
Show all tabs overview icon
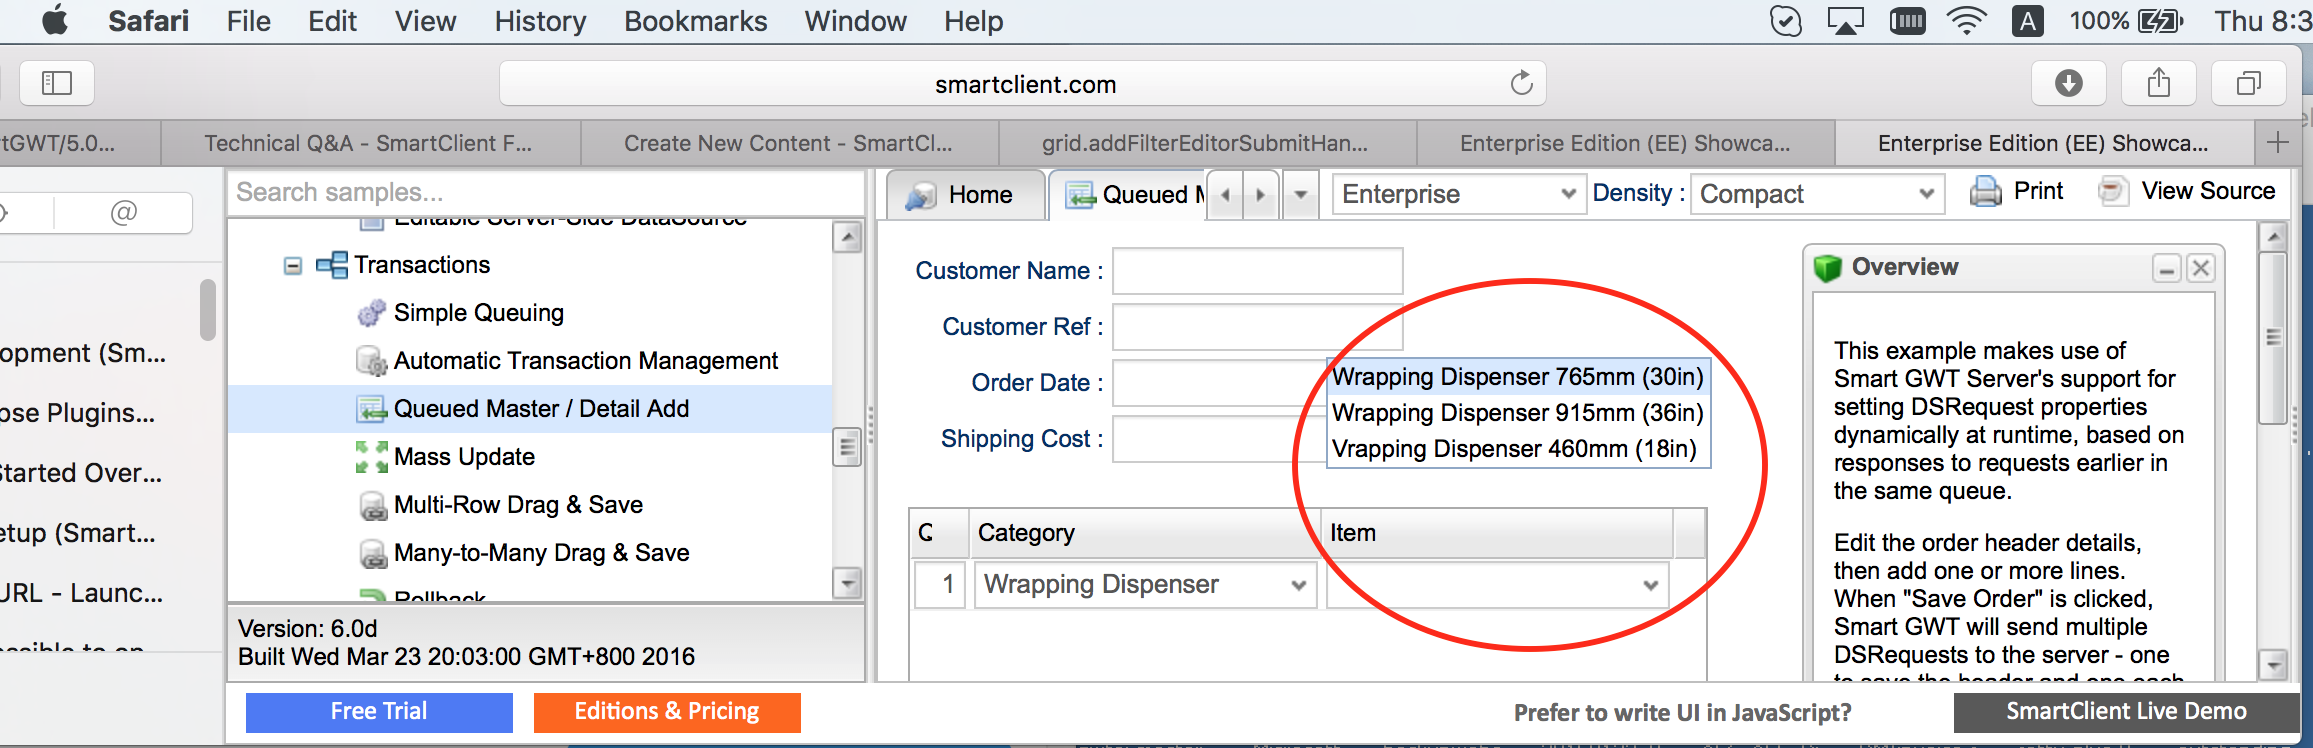[2248, 83]
